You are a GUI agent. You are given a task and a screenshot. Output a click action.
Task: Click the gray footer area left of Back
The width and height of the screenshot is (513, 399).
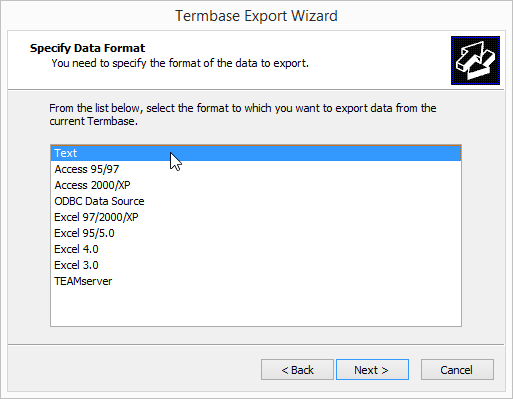point(133,369)
